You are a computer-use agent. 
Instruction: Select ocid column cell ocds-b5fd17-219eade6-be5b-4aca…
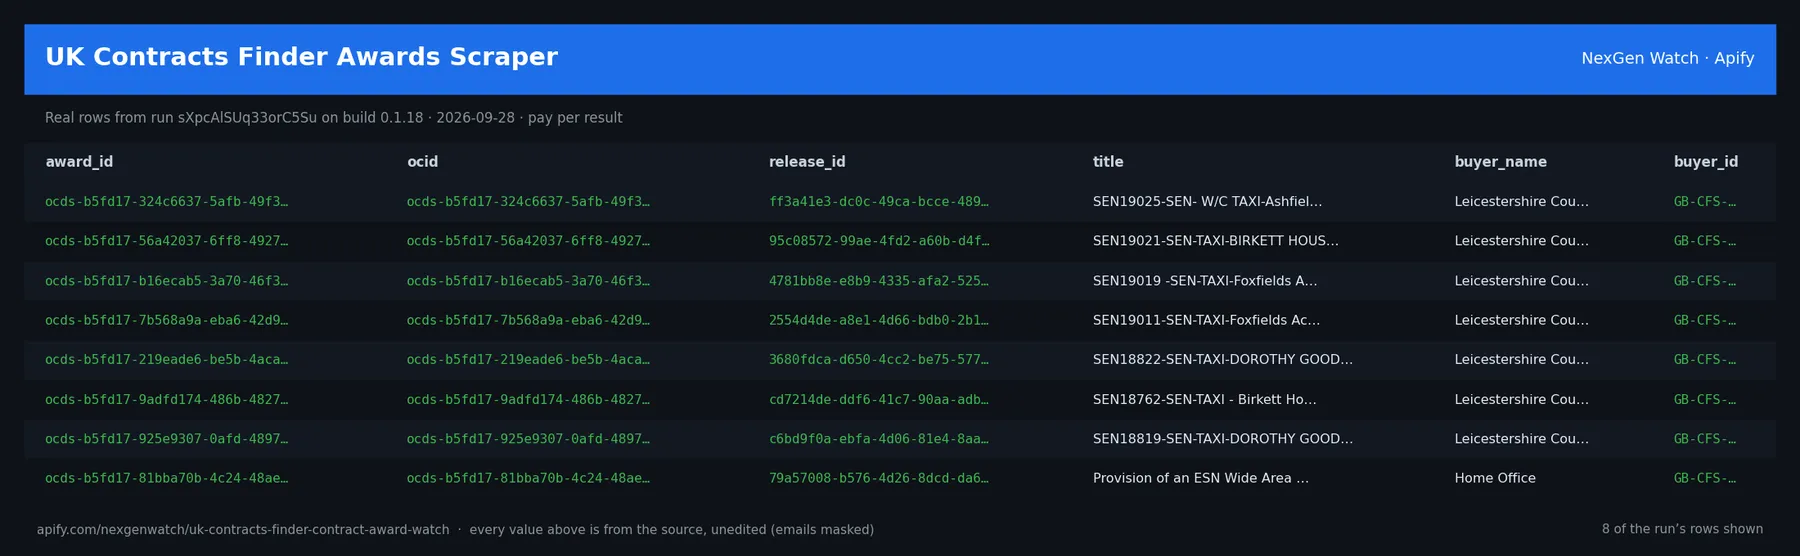[528, 360]
